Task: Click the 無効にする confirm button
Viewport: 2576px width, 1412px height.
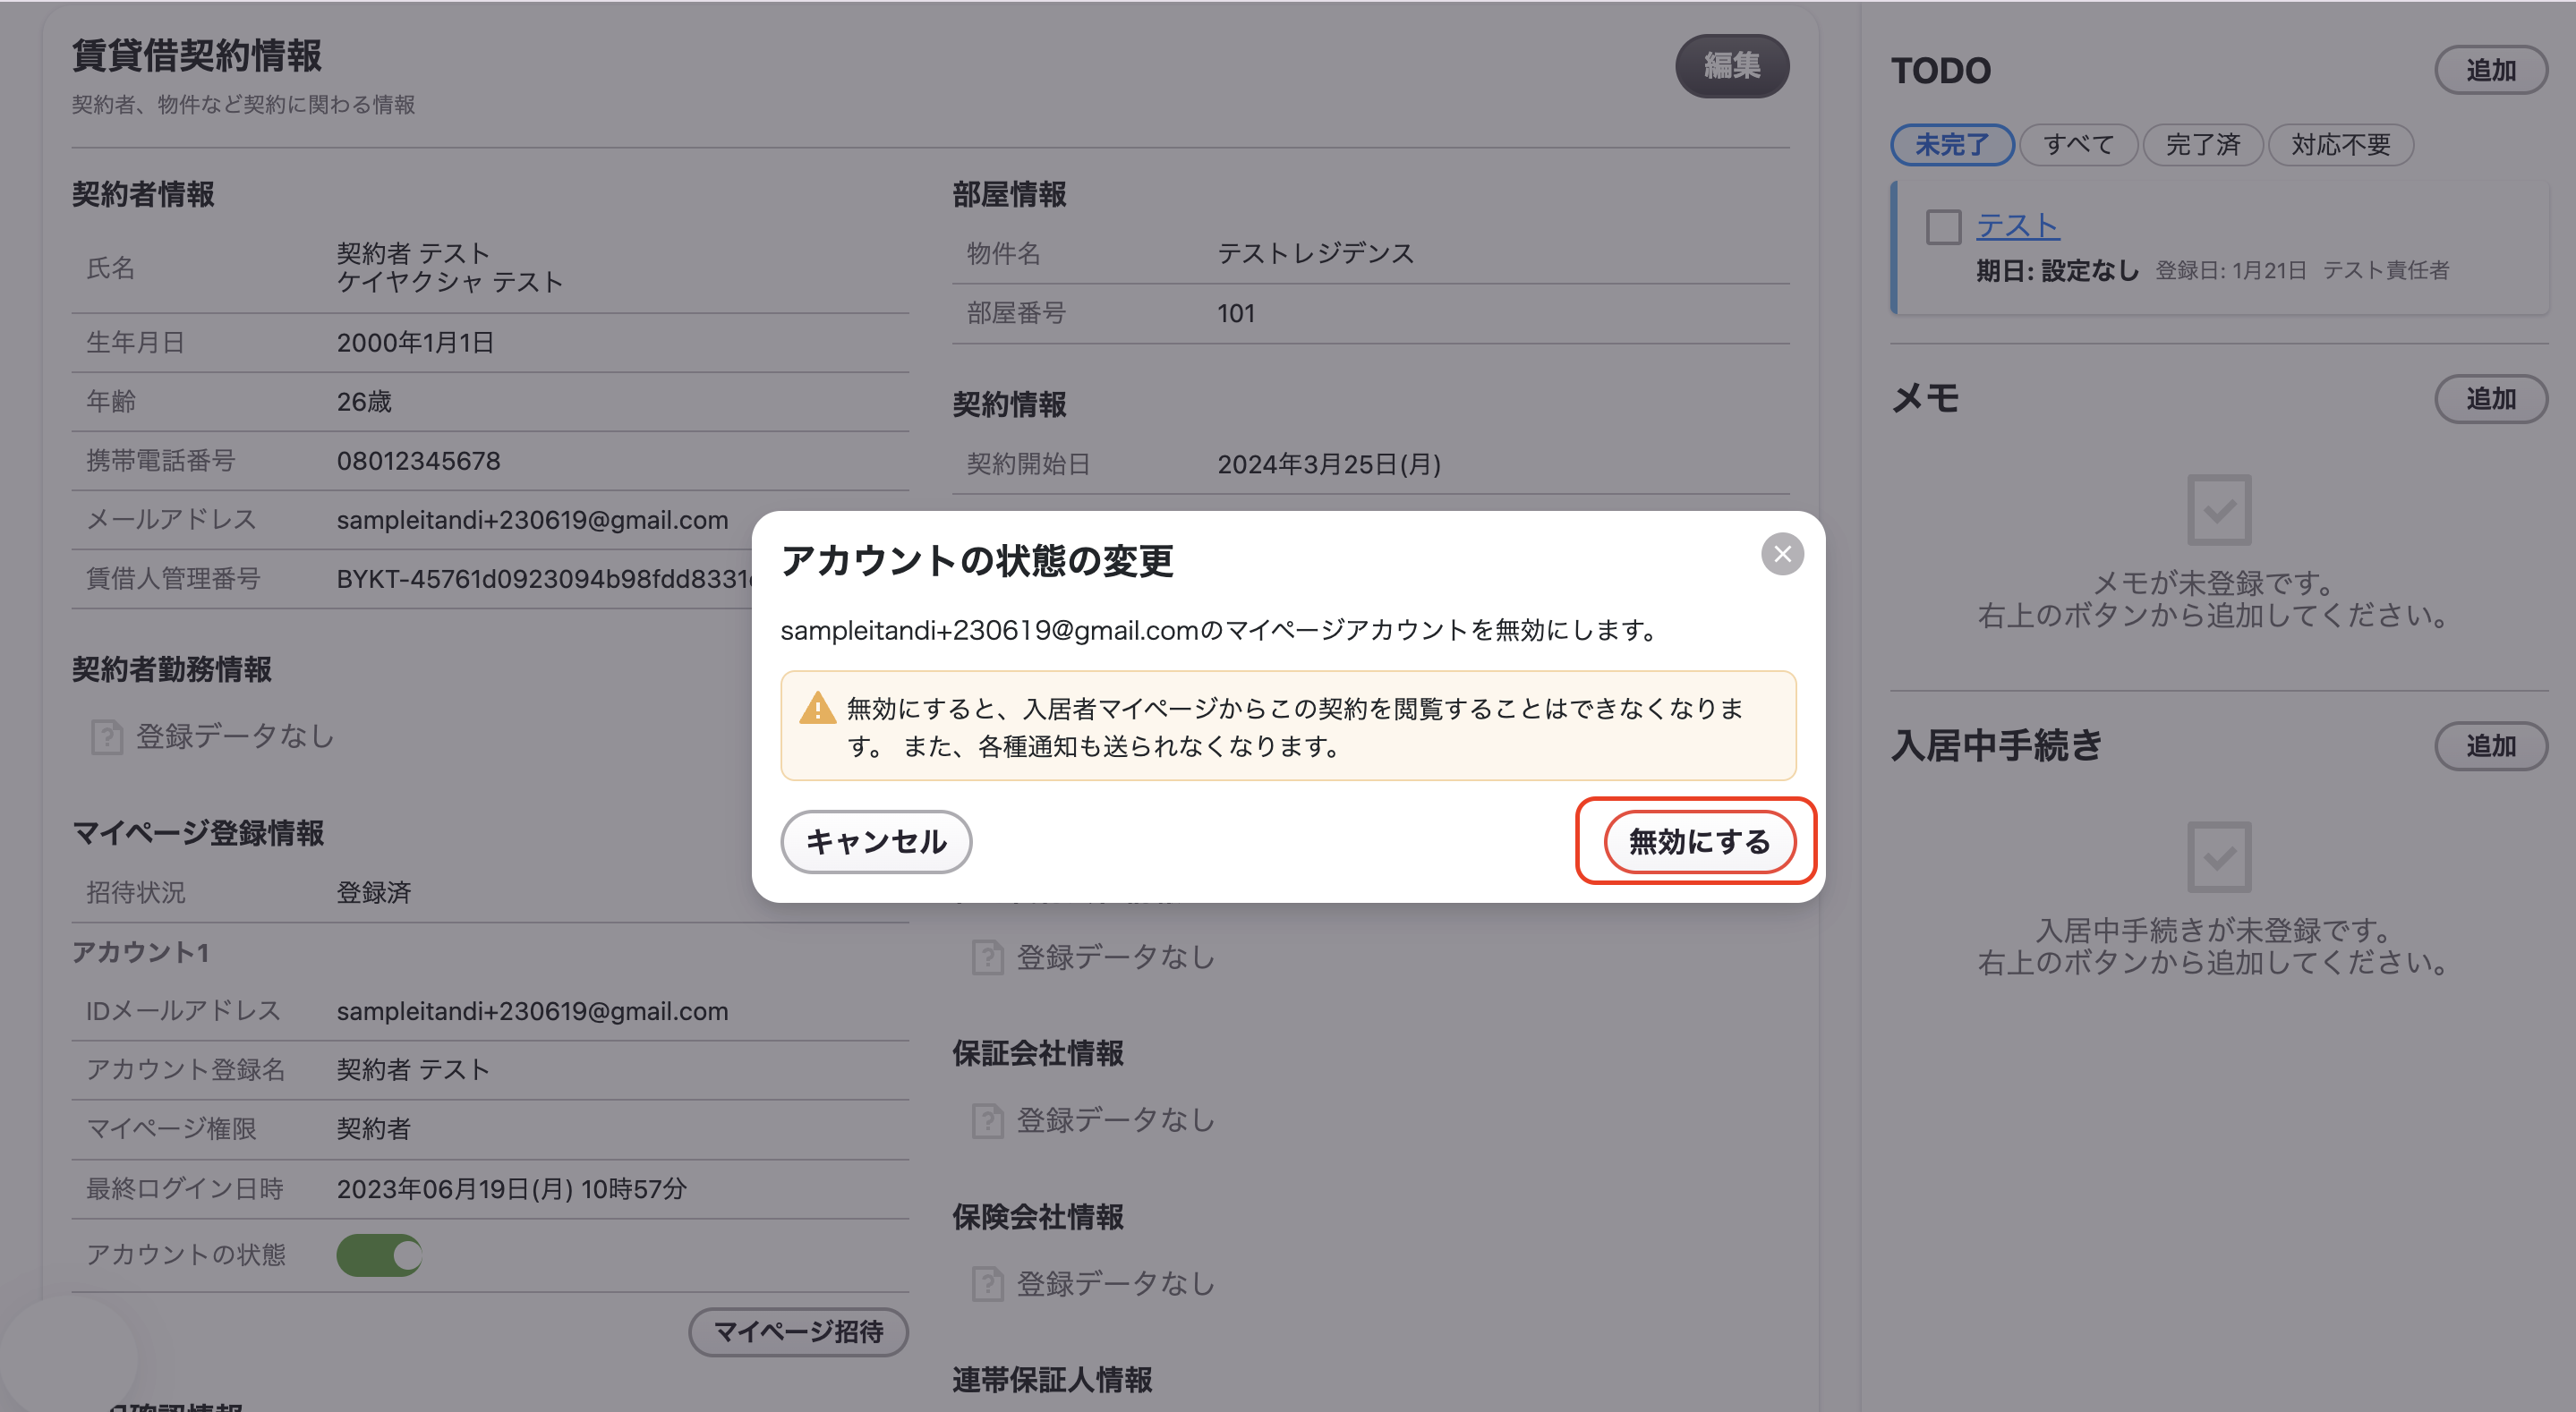Action: (x=1698, y=841)
